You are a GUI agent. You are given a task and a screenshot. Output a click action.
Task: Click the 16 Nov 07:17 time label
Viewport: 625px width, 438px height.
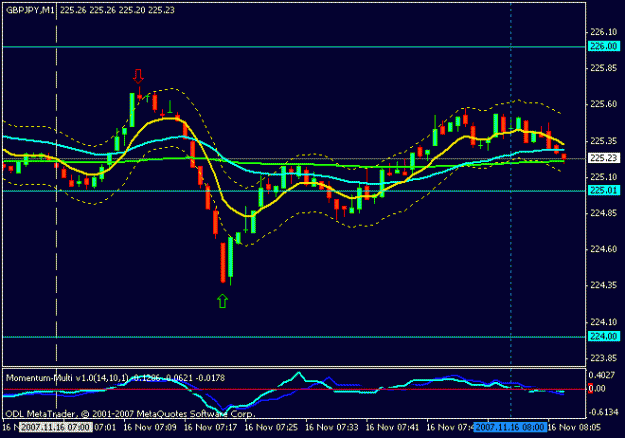point(210,427)
